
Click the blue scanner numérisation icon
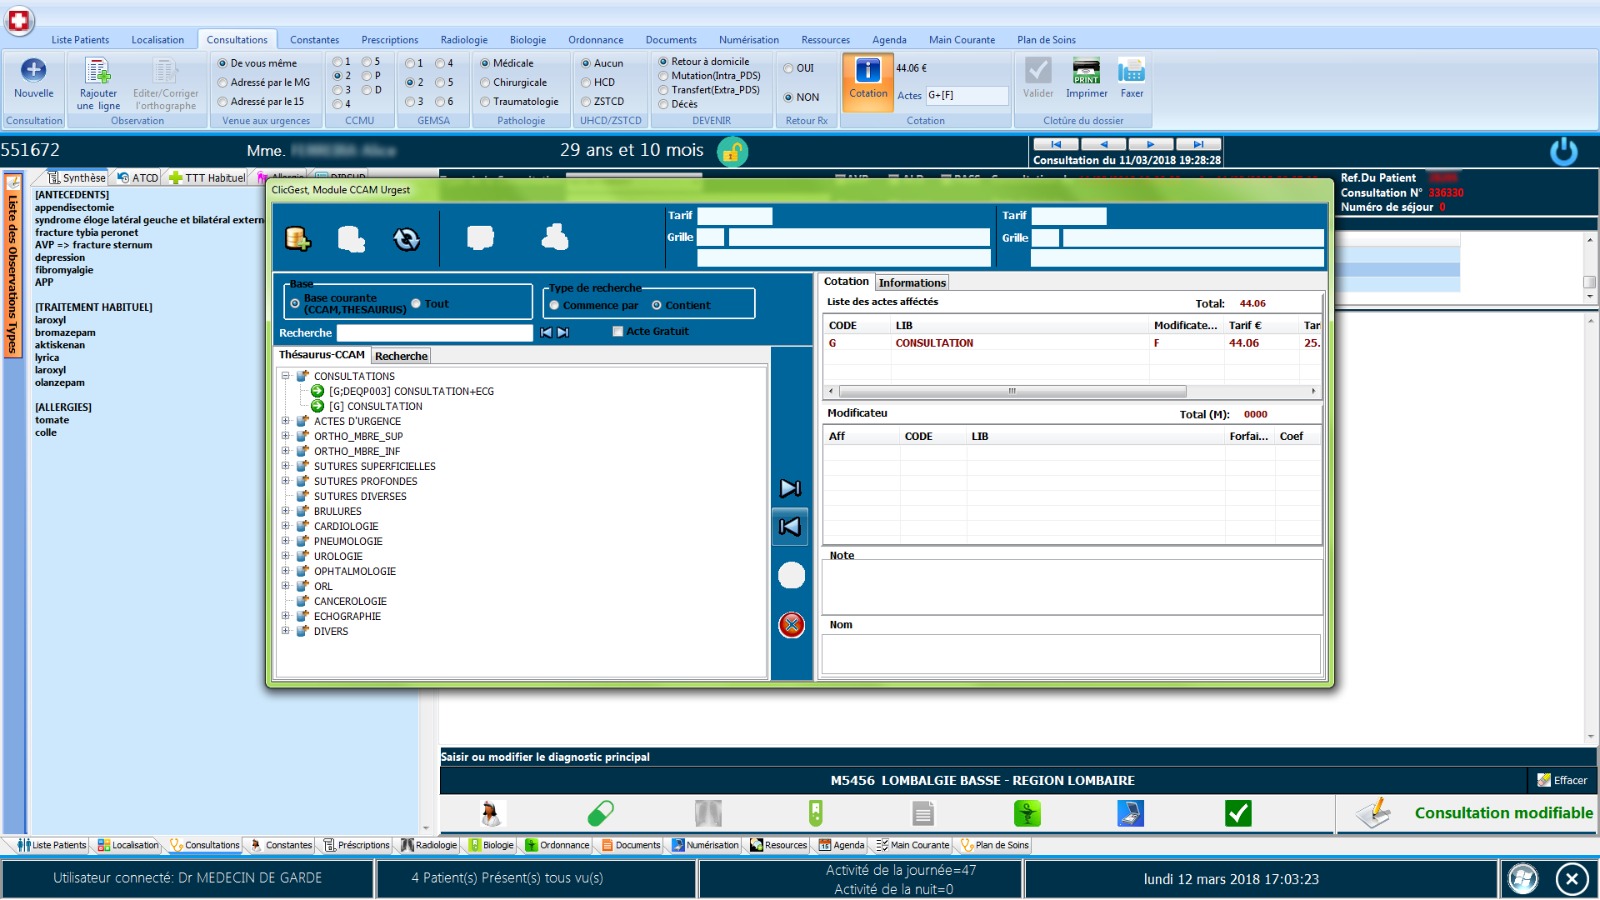point(1130,813)
